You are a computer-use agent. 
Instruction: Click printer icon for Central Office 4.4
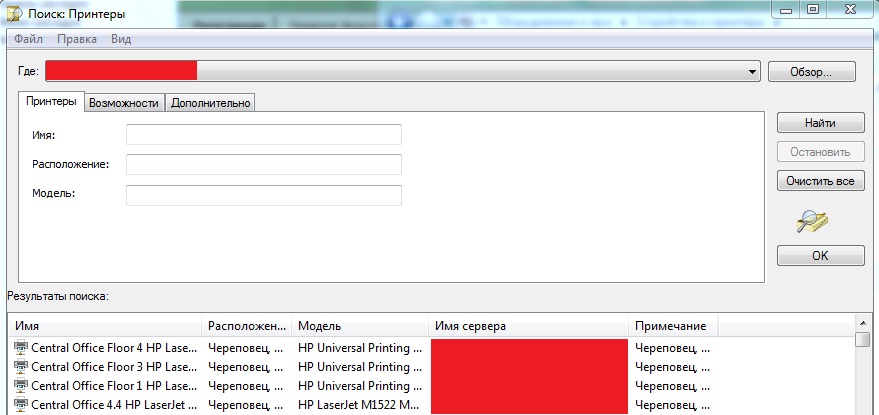coord(21,404)
